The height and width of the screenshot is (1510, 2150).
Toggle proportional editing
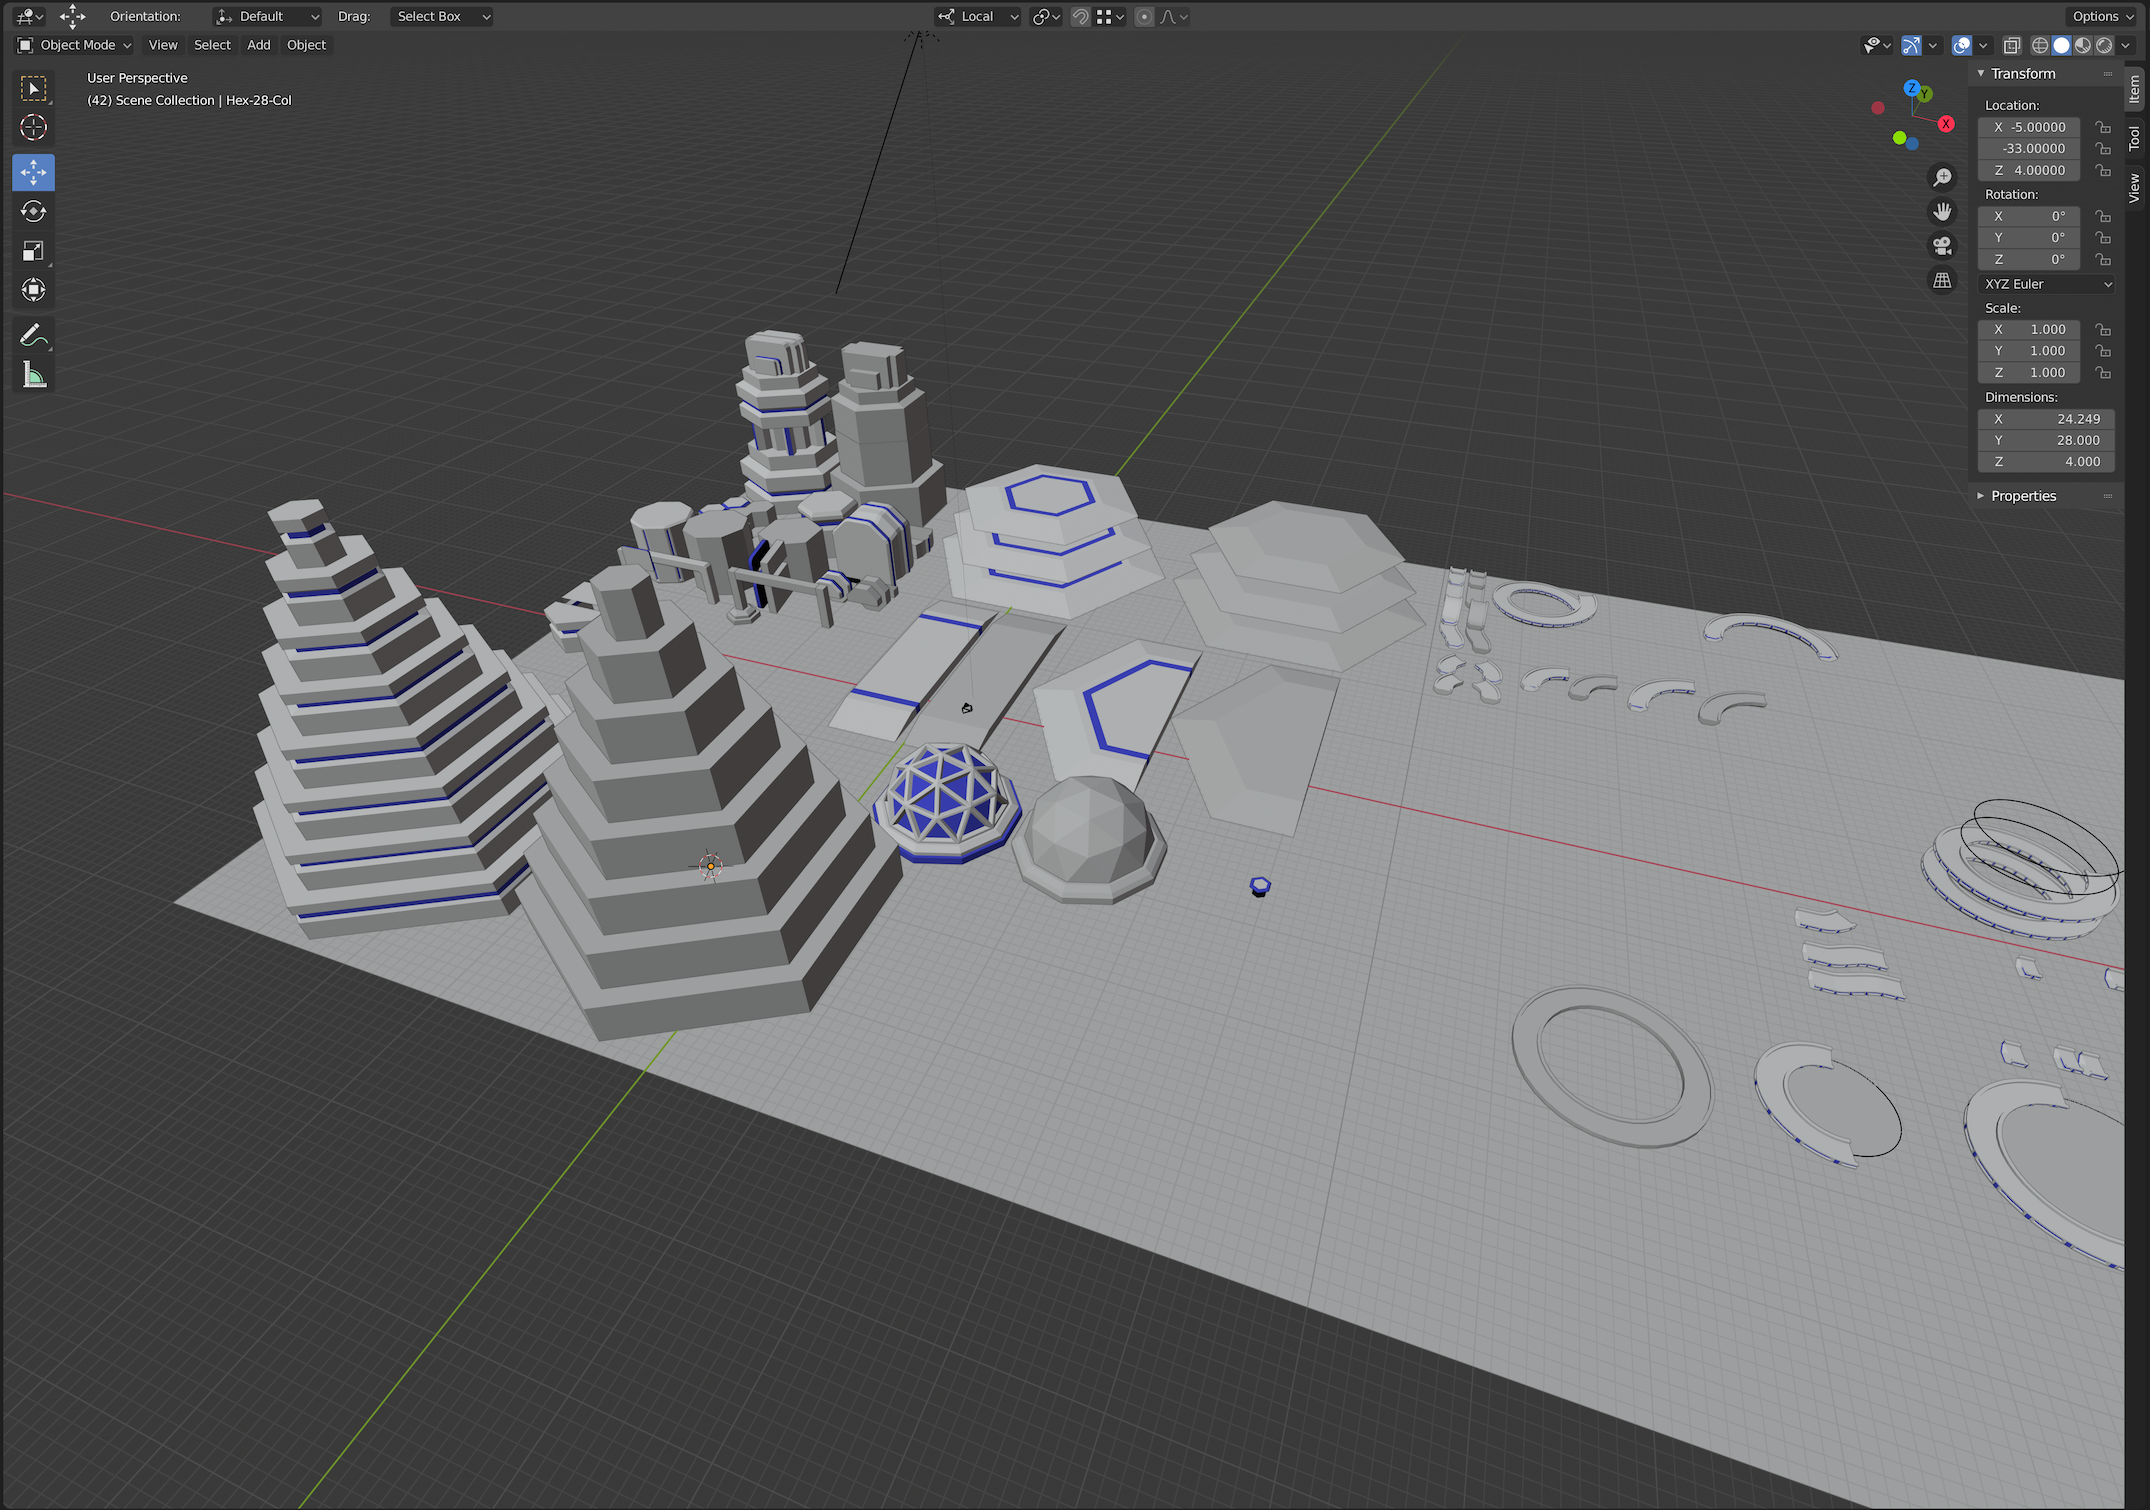1144,17
